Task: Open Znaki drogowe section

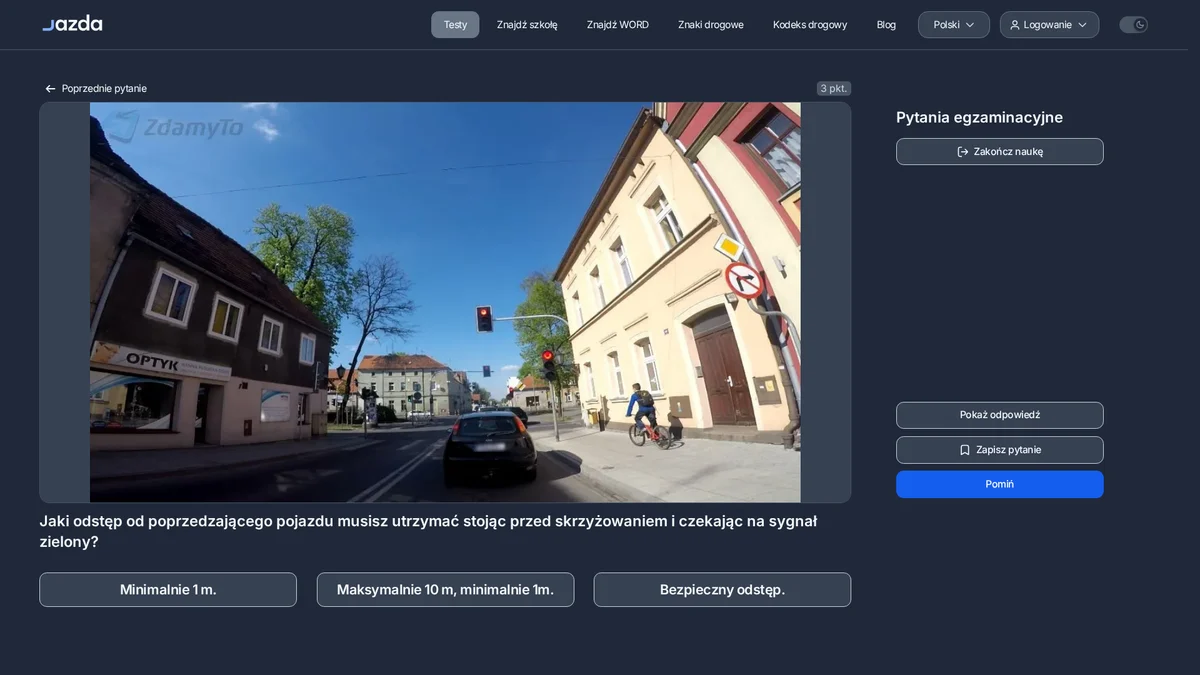Action: tap(711, 25)
